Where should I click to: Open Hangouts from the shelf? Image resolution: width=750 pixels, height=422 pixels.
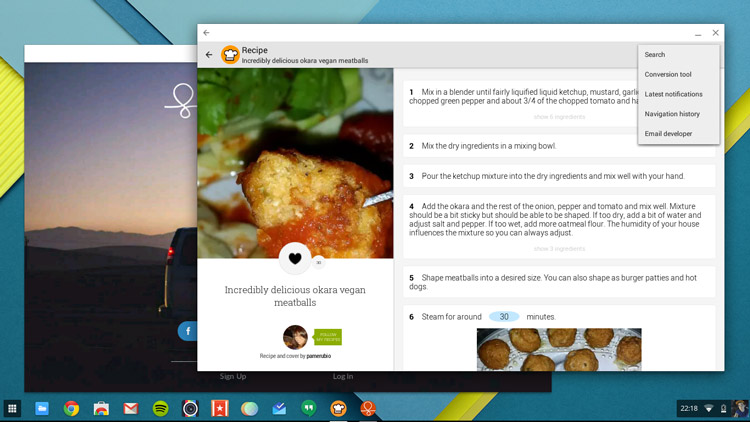click(x=309, y=408)
